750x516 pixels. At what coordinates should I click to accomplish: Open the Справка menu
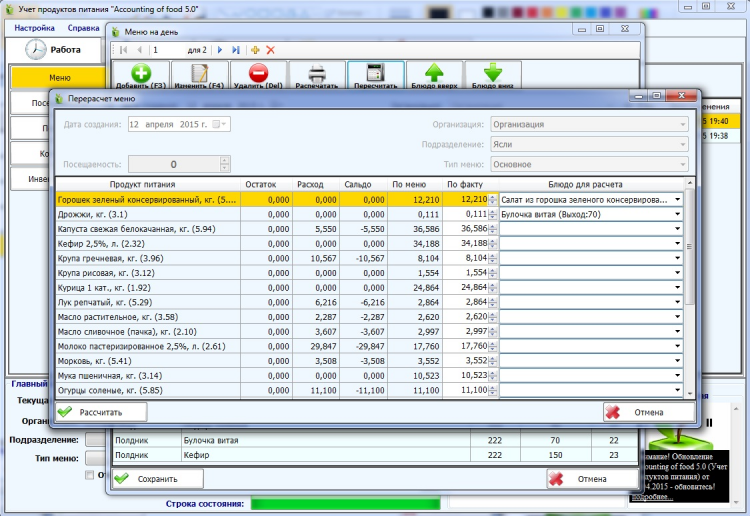click(x=83, y=28)
